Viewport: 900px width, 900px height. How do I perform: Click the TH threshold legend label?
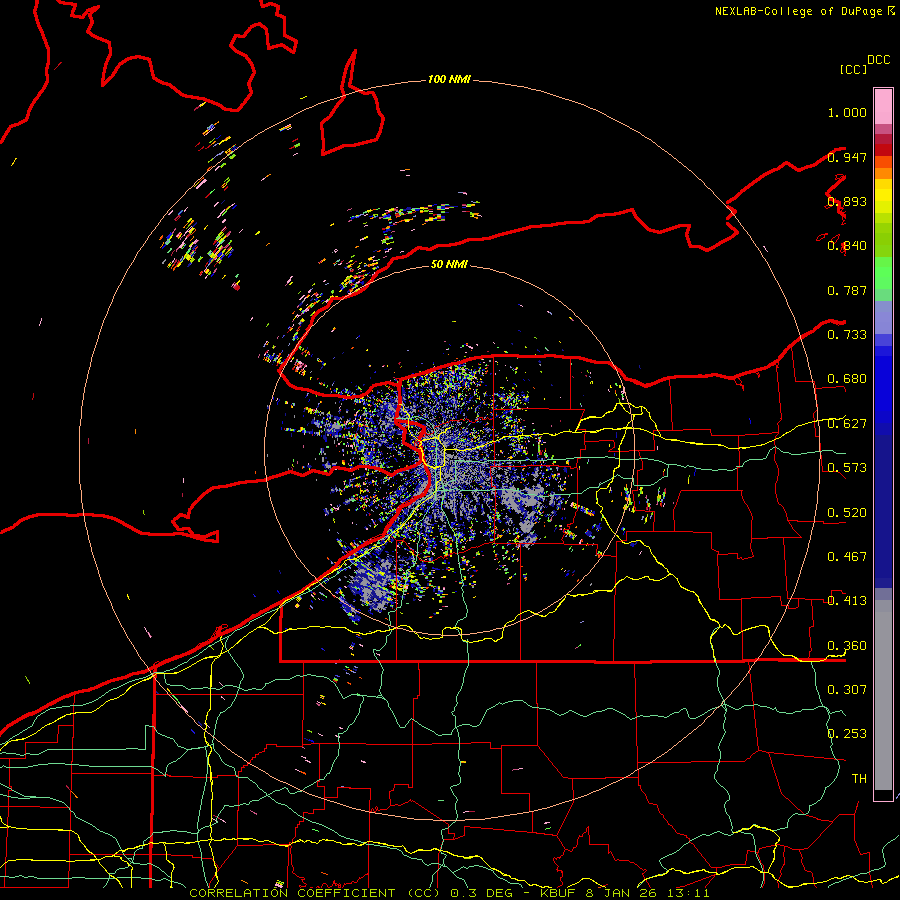[859, 779]
